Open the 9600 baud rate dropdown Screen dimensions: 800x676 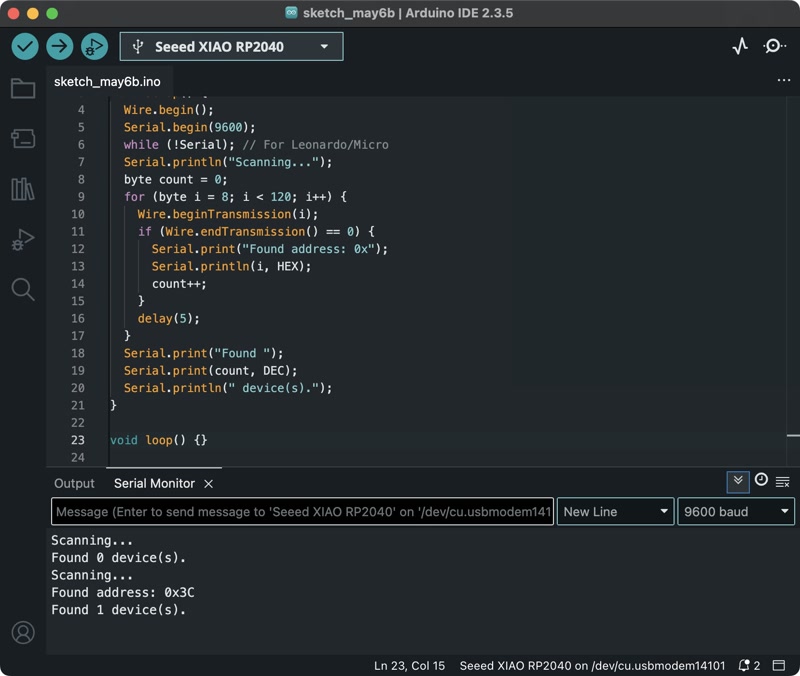click(736, 511)
